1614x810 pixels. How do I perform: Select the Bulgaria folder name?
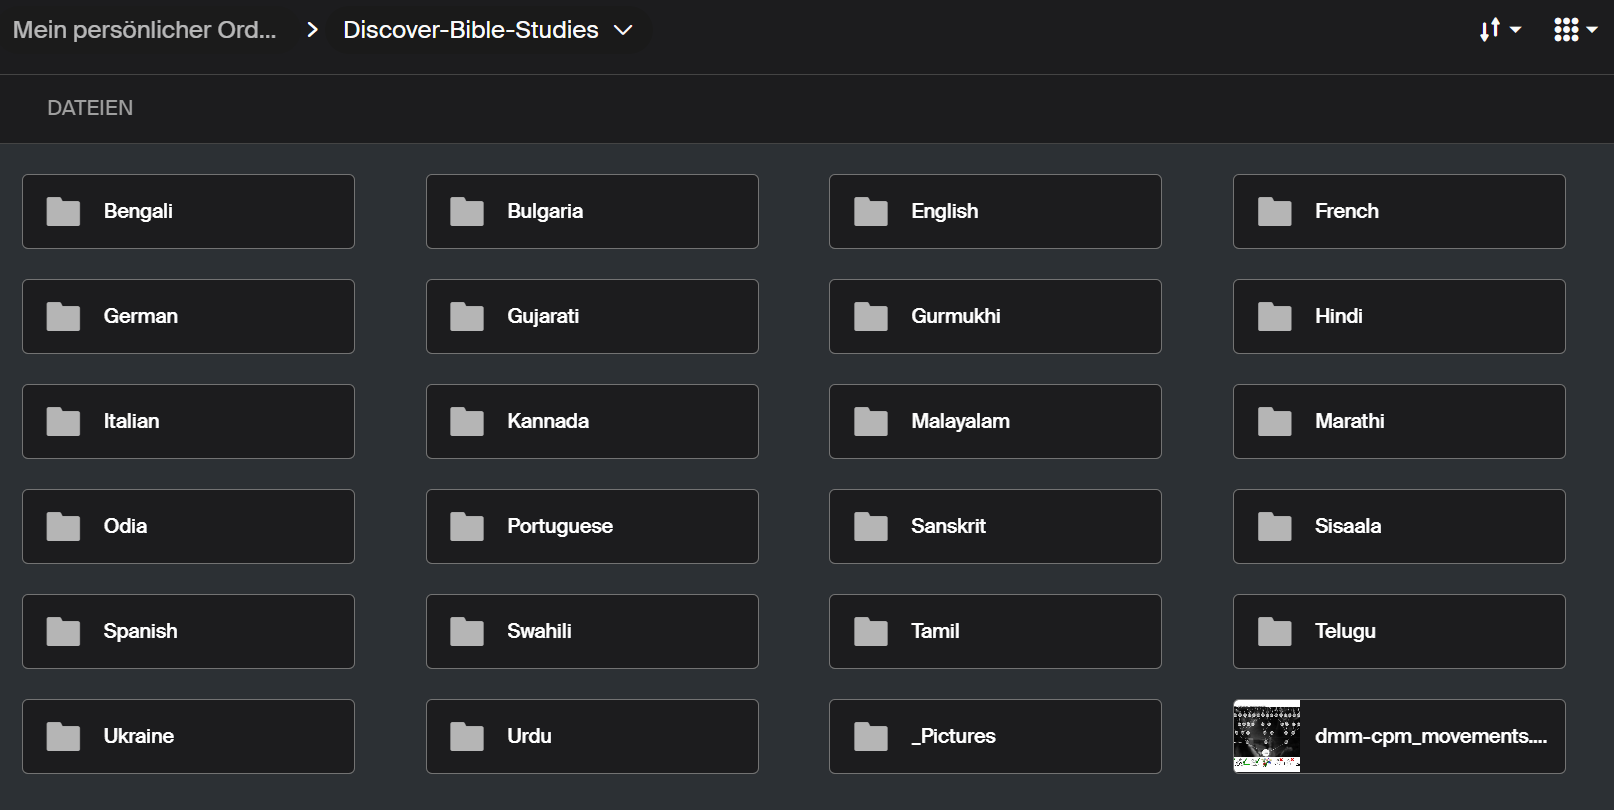coord(545,211)
